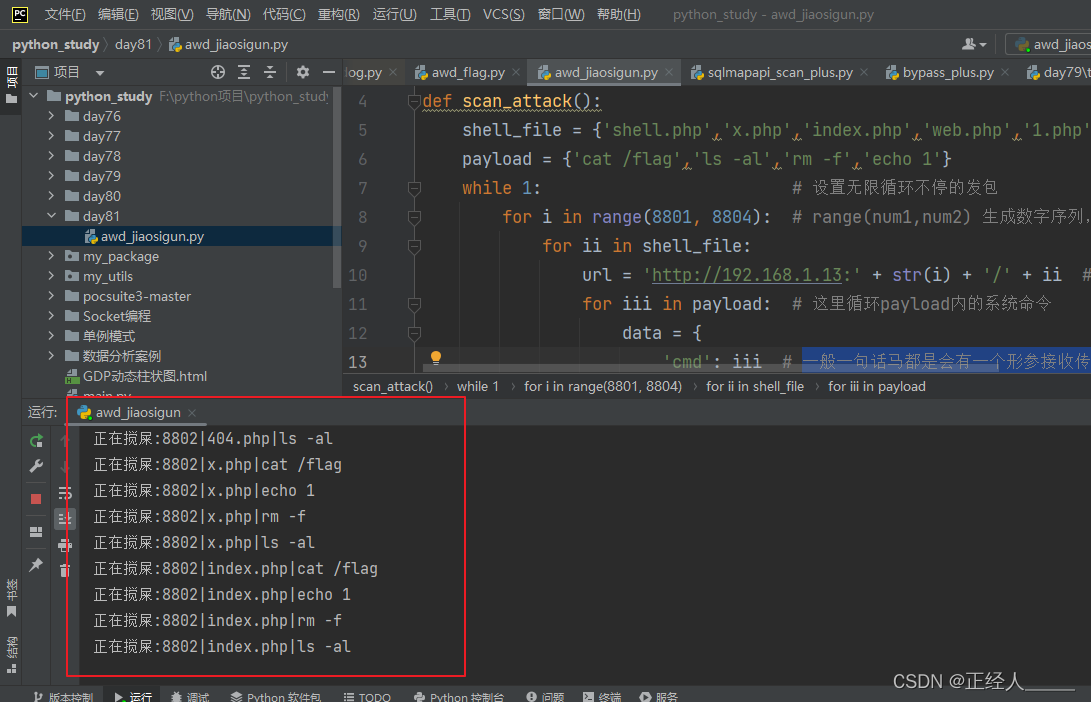Screen dimensions: 1091x702
Task: Toggle scroll to end in console
Action: pyautogui.click(x=65, y=519)
